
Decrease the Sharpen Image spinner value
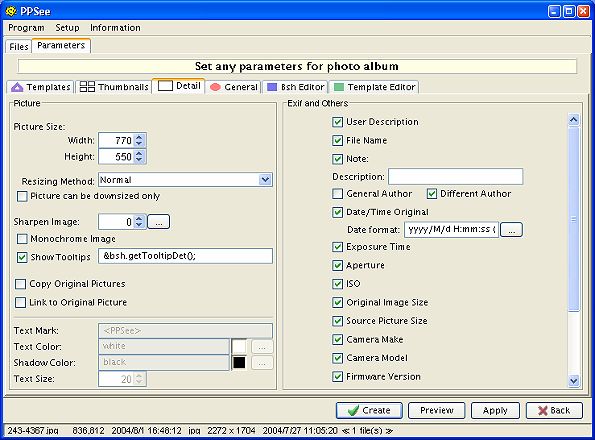point(139,225)
